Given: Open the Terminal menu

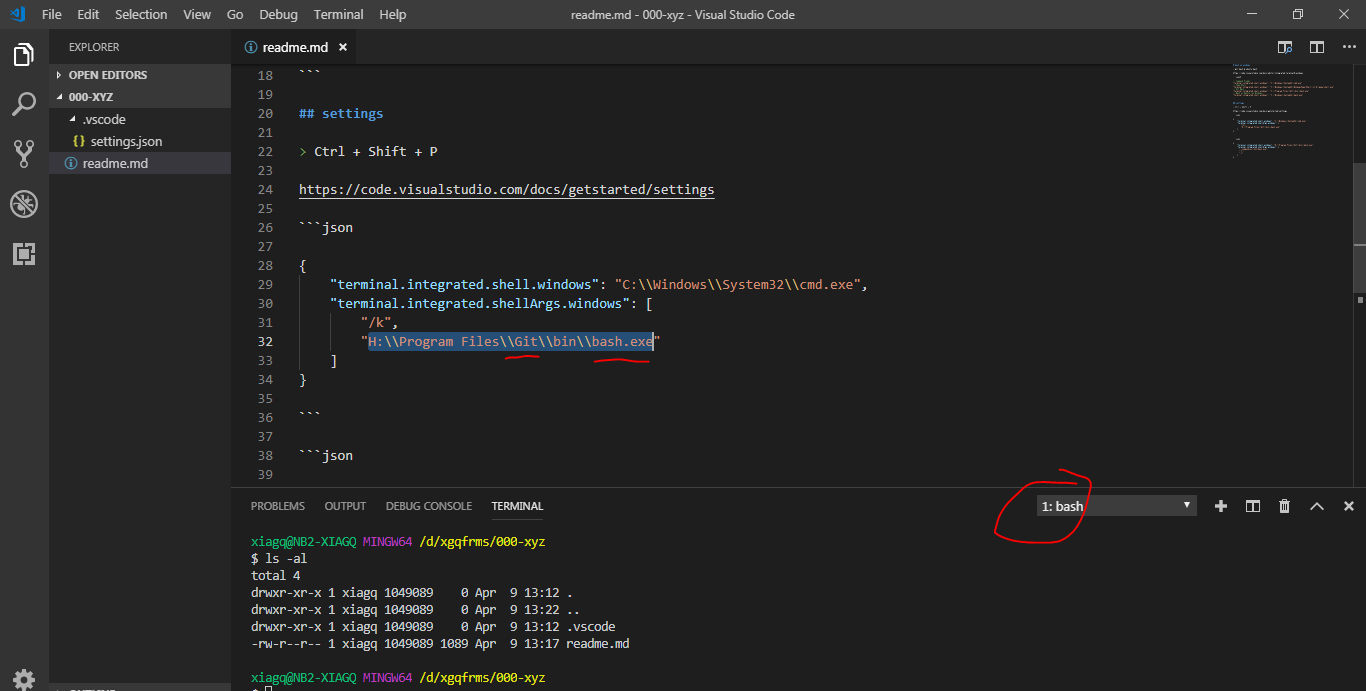Looking at the screenshot, I should pyautogui.click(x=339, y=14).
